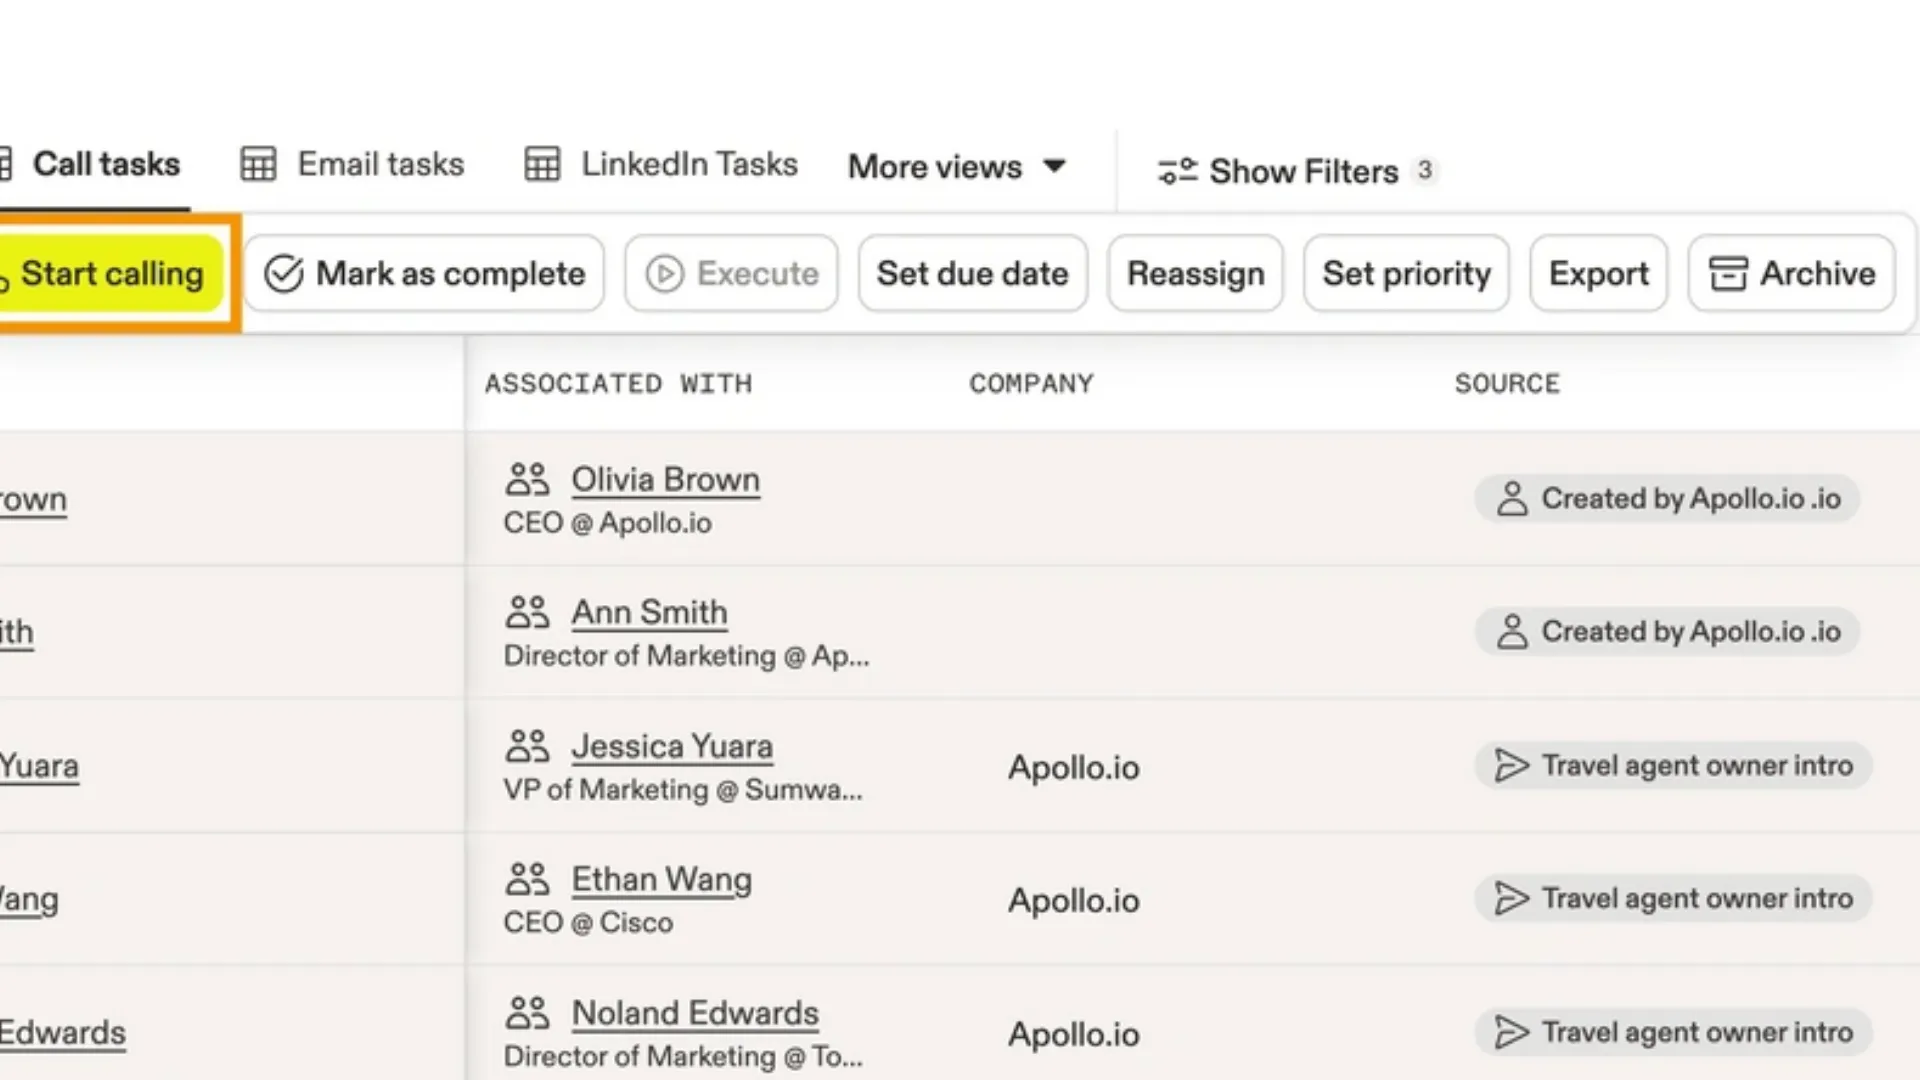Click the paper plane icon in Jessica Yuara's source

pos(1511,766)
